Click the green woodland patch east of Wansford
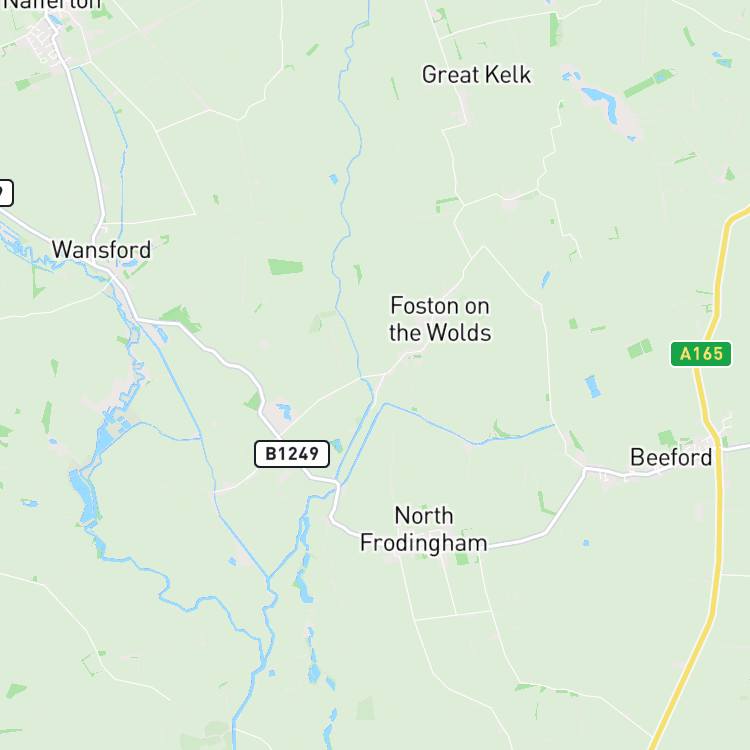Image resolution: width=750 pixels, height=750 pixels. point(286,267)
